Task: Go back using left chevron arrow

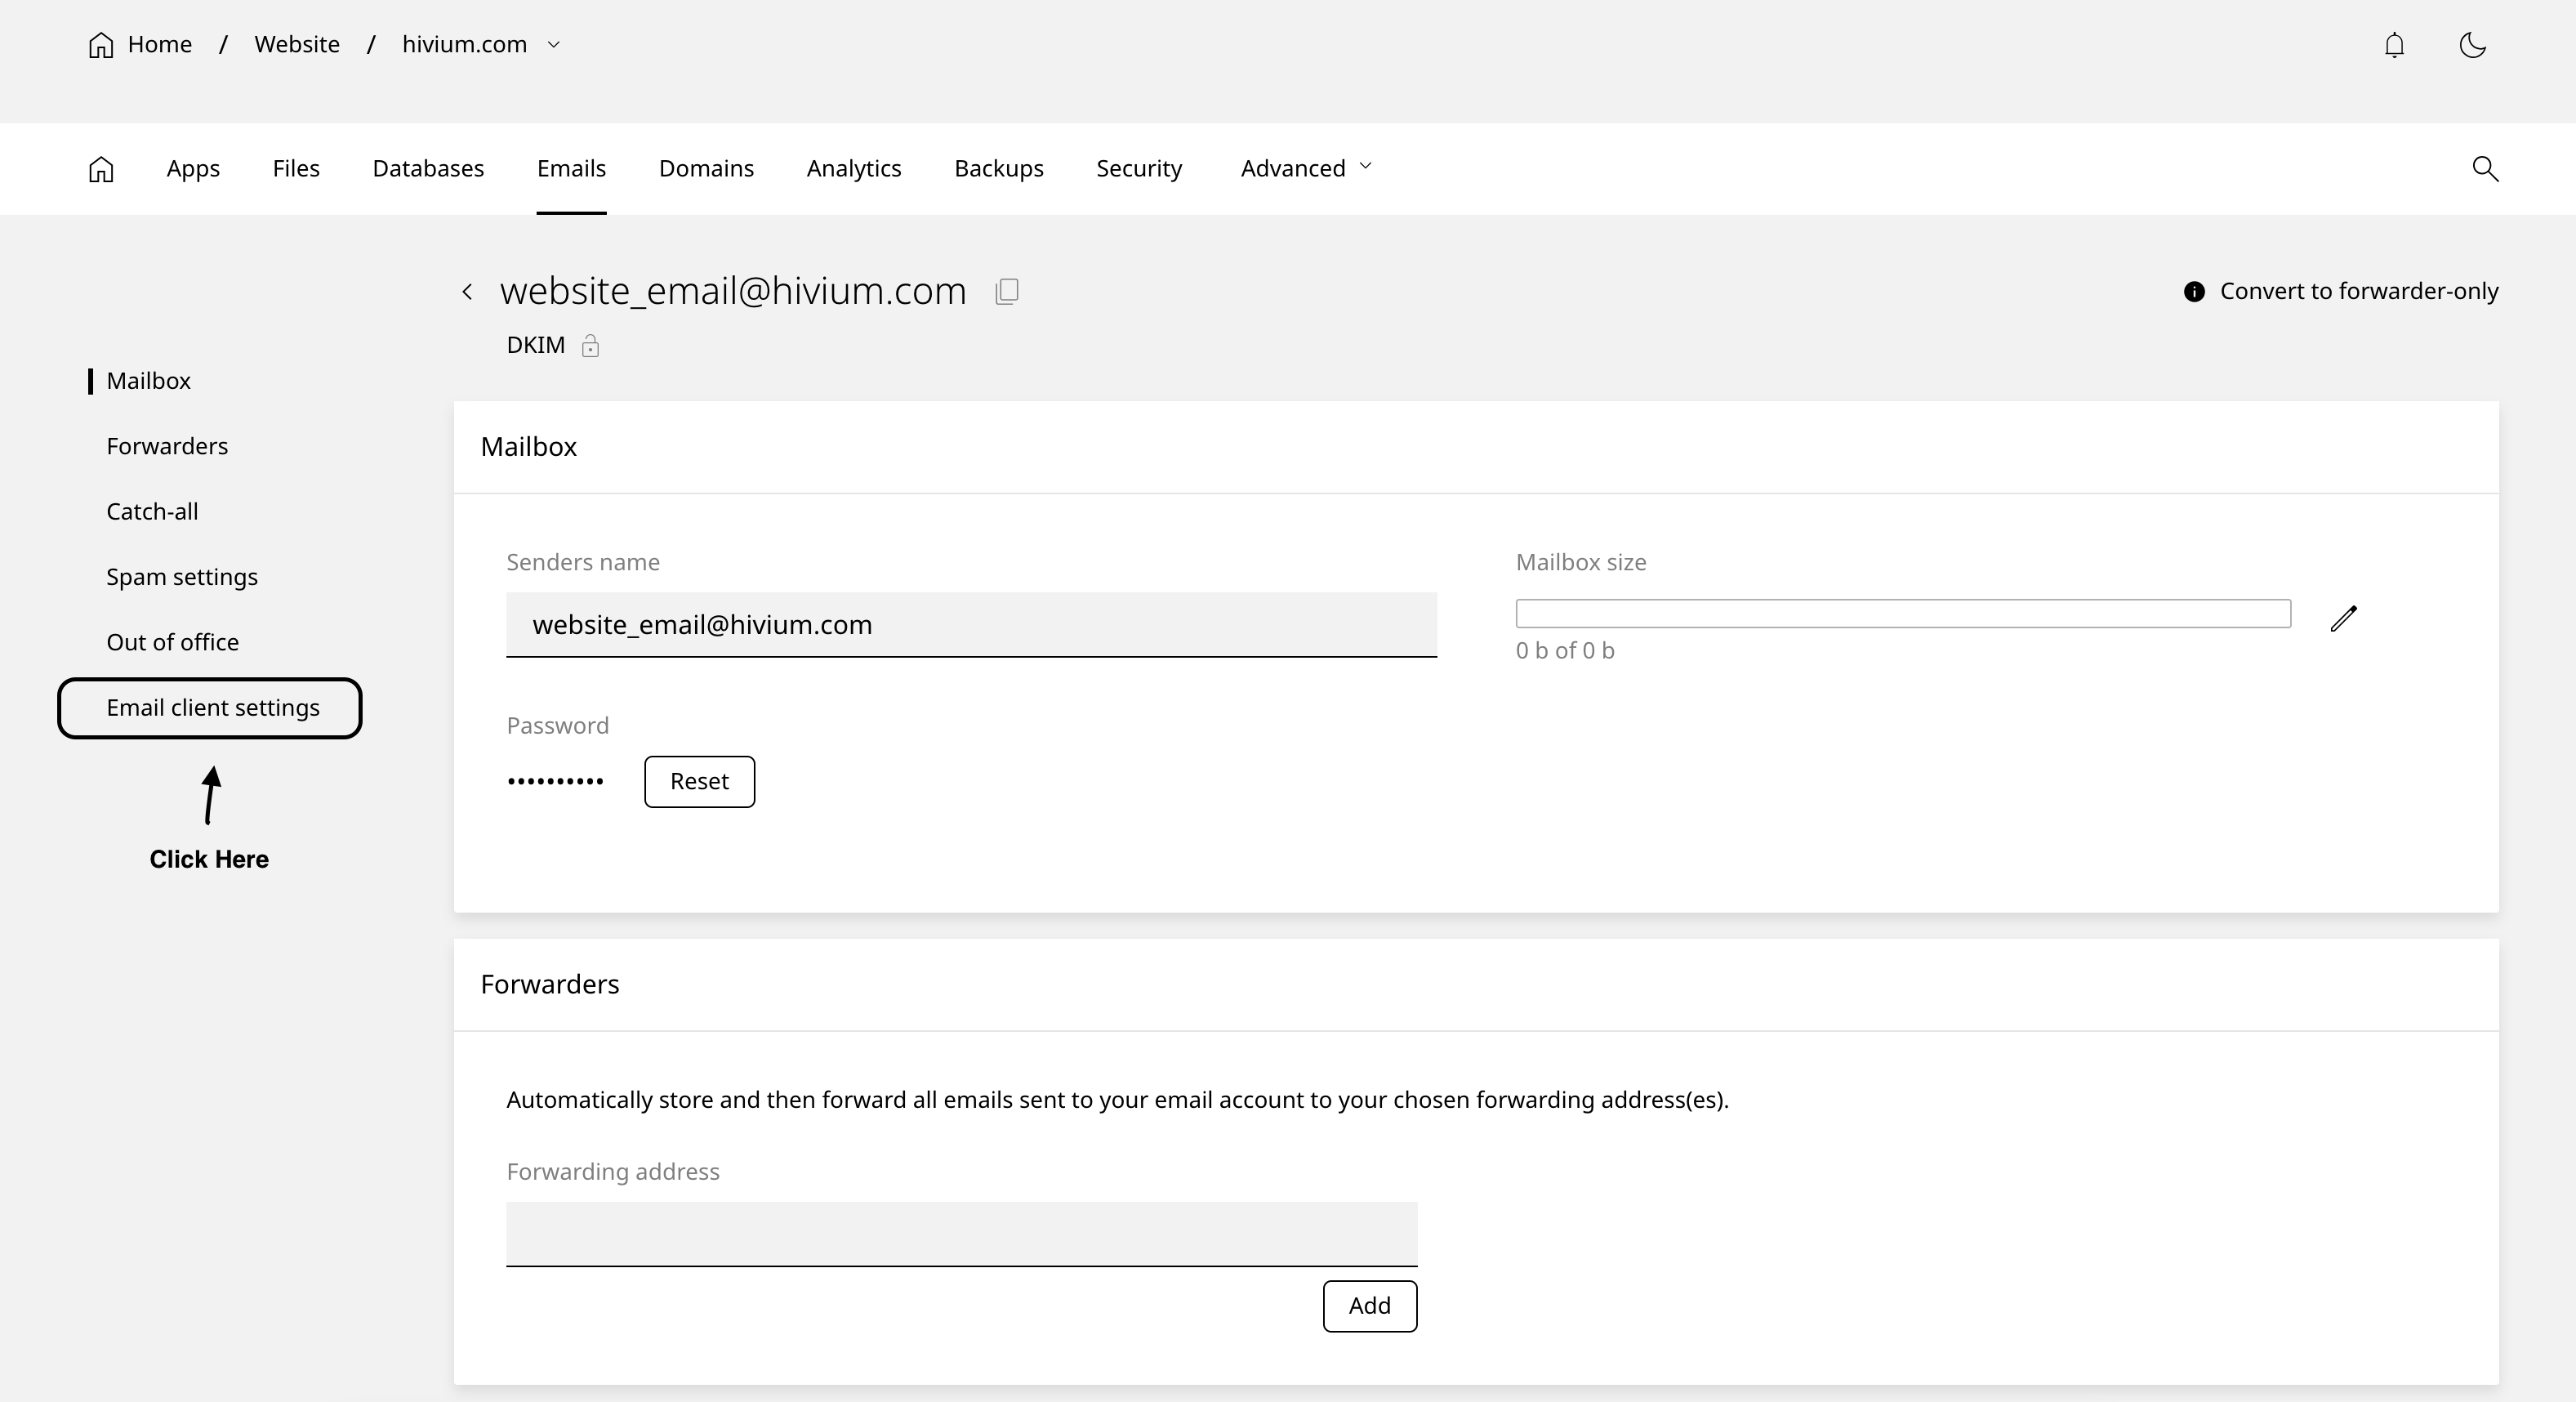Action: [467, 292]
